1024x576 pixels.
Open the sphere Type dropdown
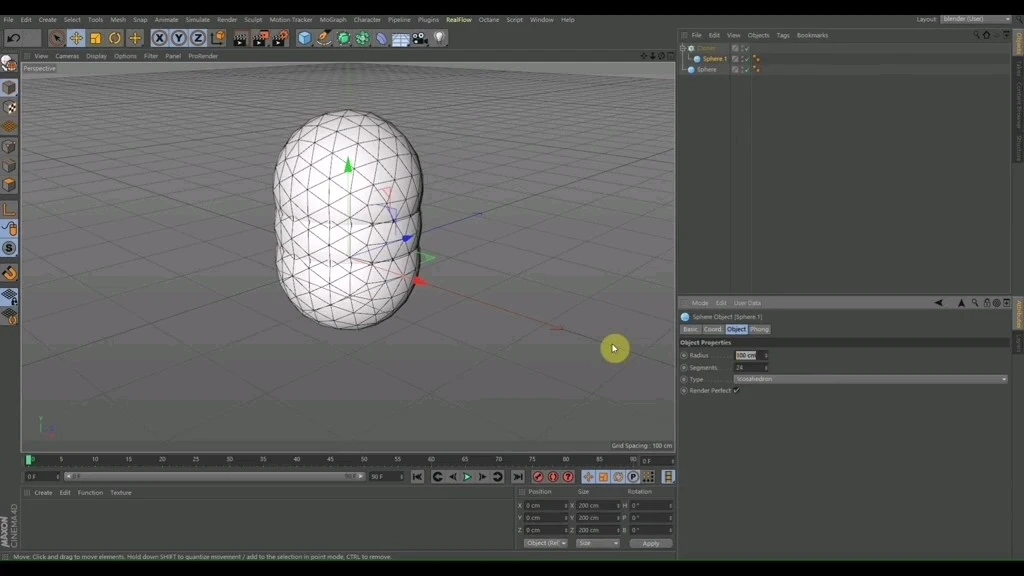[x=871, y=379]
